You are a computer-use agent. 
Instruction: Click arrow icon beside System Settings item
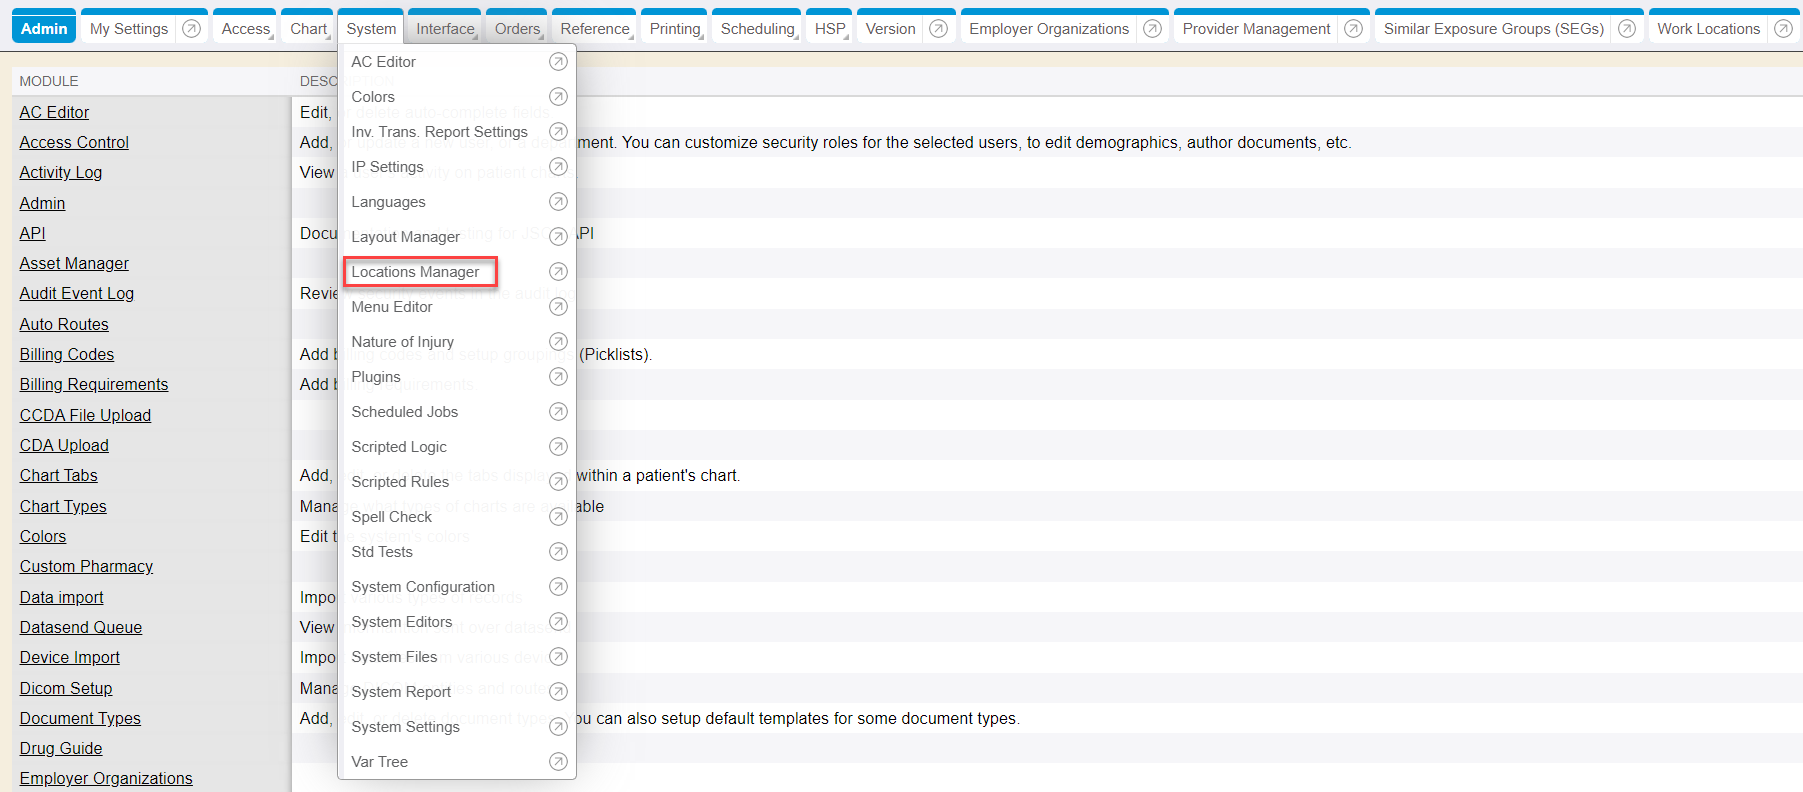point(558,727)
